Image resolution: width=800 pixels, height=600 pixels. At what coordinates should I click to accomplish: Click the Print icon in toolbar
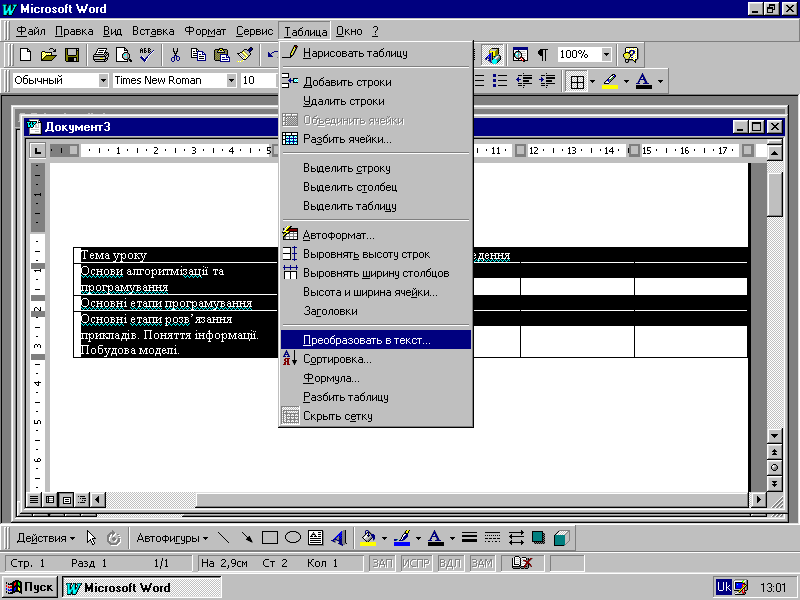click(101, 55)
